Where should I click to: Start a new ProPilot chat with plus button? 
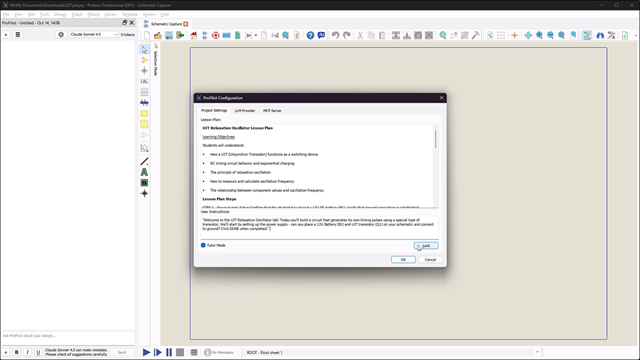(6, 35)
